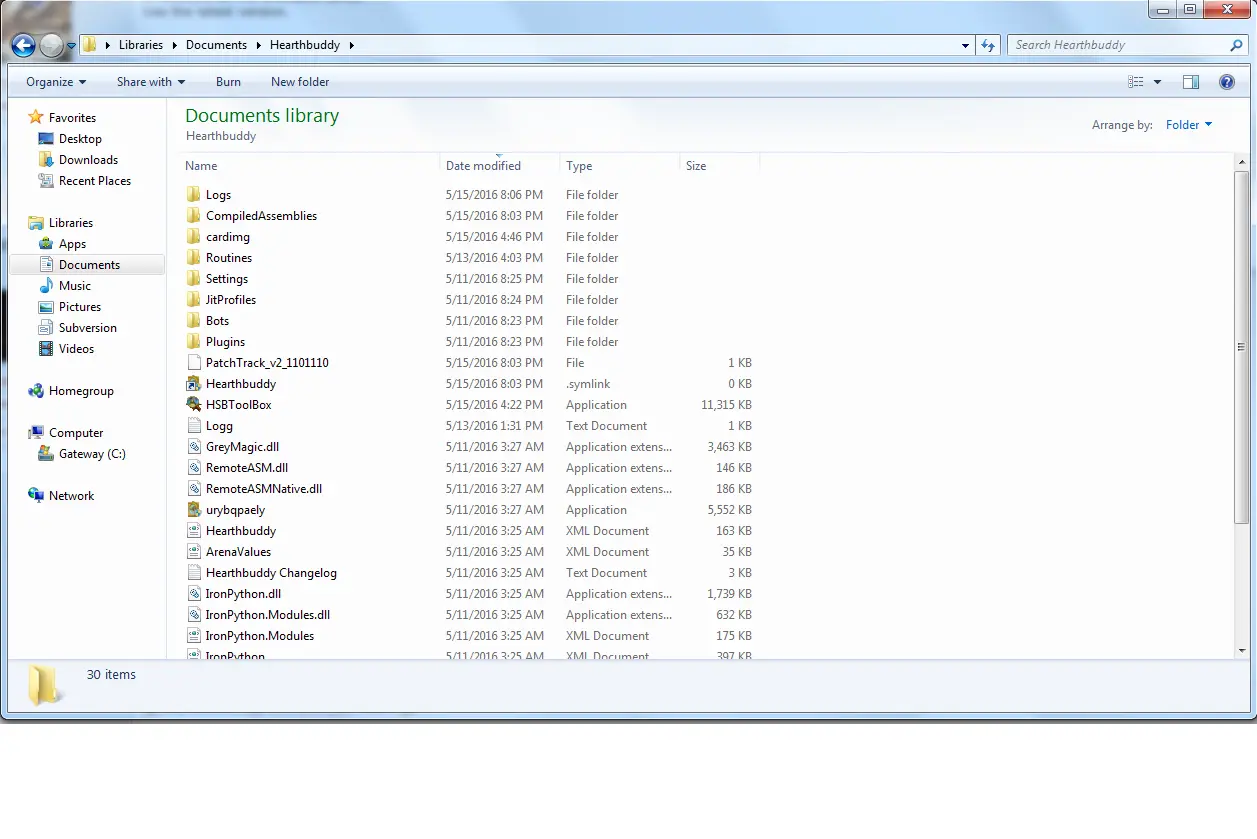The width and height of the screenshot is (1257, 839).
Task: Open Favorites in the navigation pane
Action: pos(72,117)
